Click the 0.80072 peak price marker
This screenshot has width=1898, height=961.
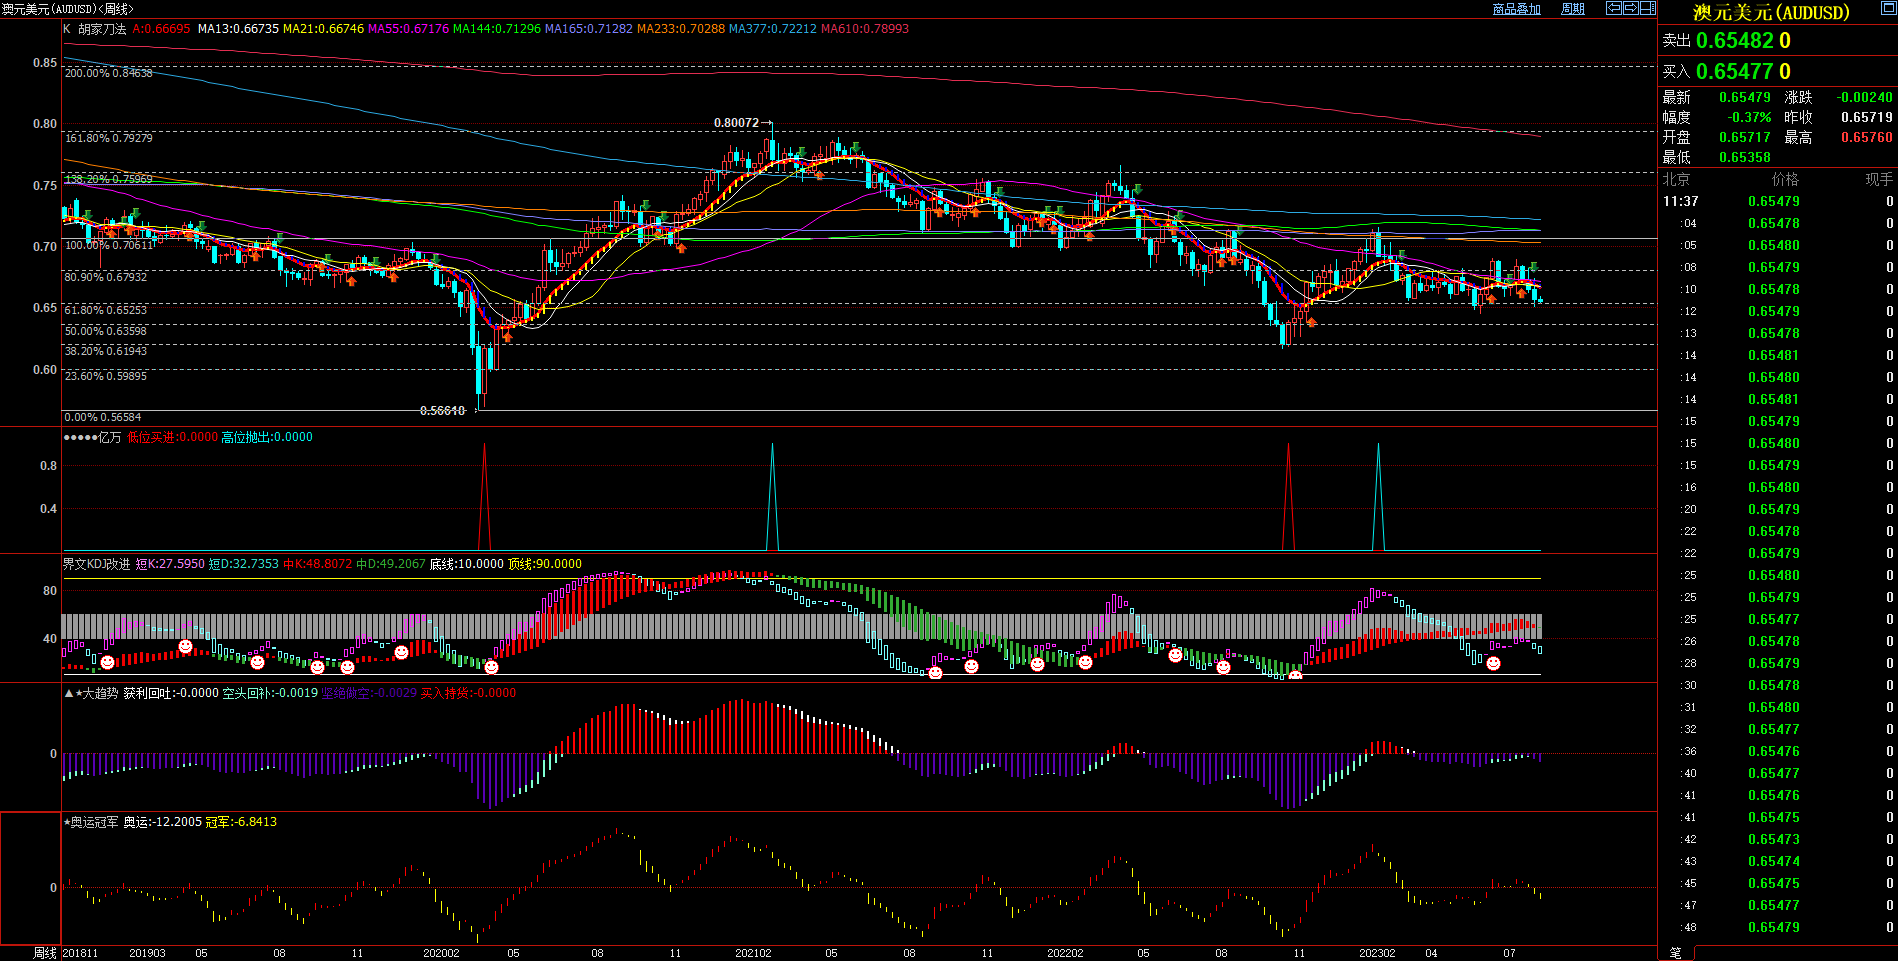736,123
